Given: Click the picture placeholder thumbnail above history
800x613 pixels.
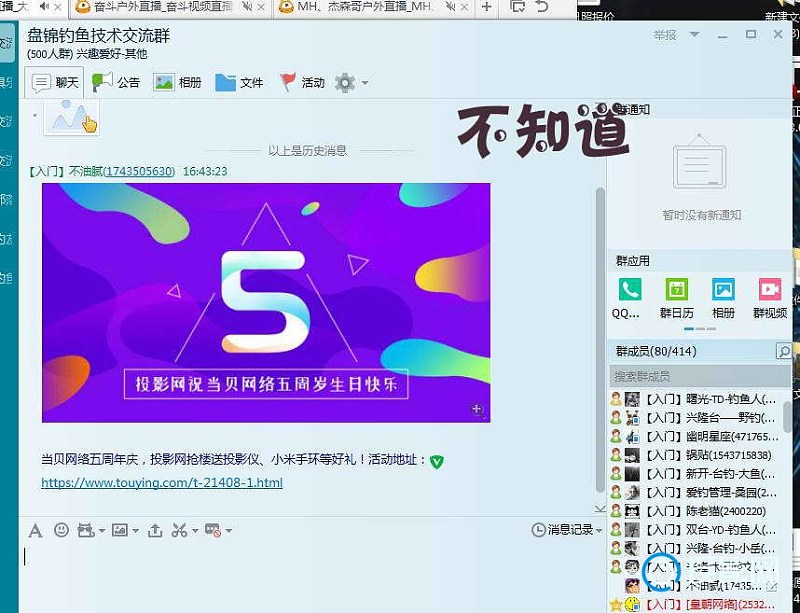Looking at the screenshot, I should pyautogui.click(x=71, y=117).
